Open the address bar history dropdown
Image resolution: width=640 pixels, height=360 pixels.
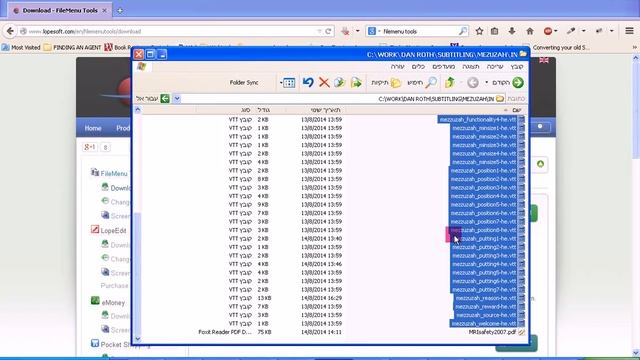coord(177,98)
